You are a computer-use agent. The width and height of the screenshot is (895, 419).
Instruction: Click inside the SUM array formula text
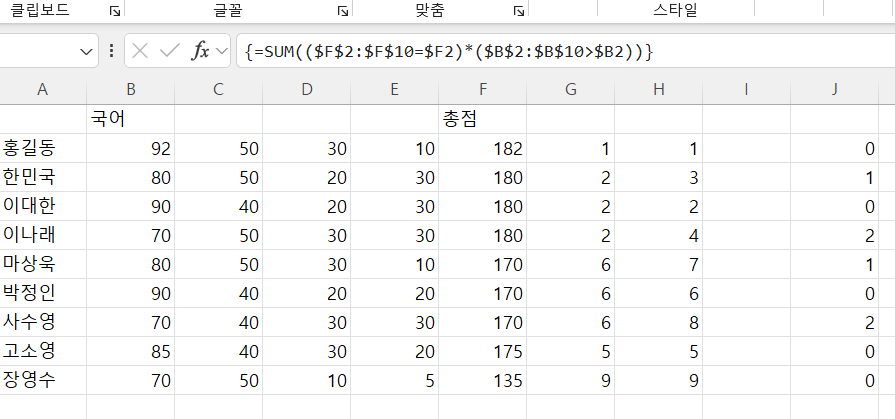(448, 51)
